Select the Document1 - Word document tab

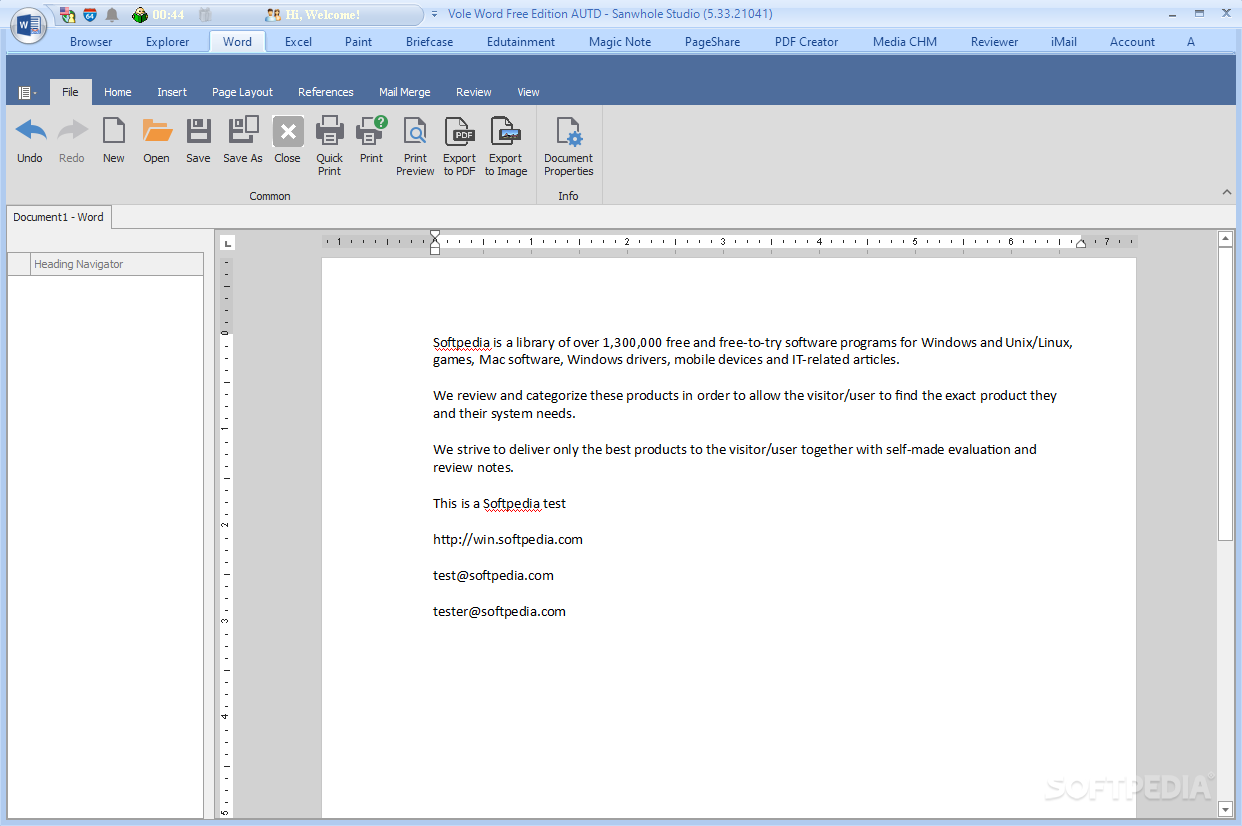58,217
